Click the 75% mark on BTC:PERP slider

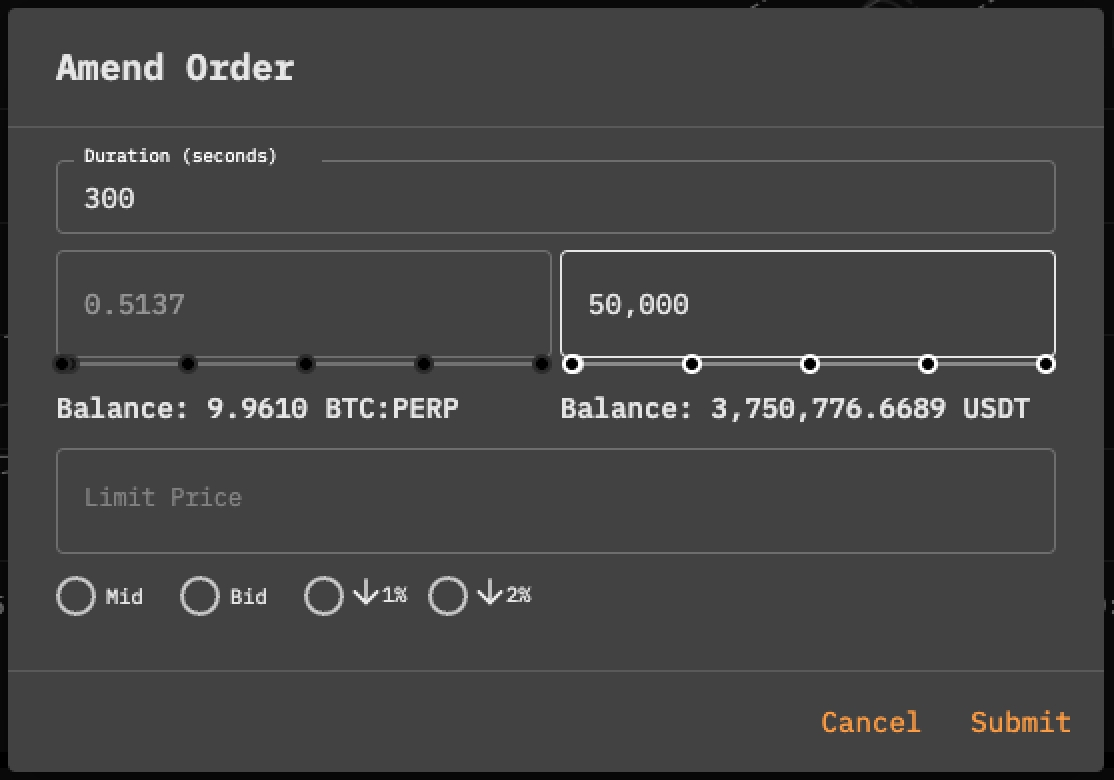tap(424, 364)
